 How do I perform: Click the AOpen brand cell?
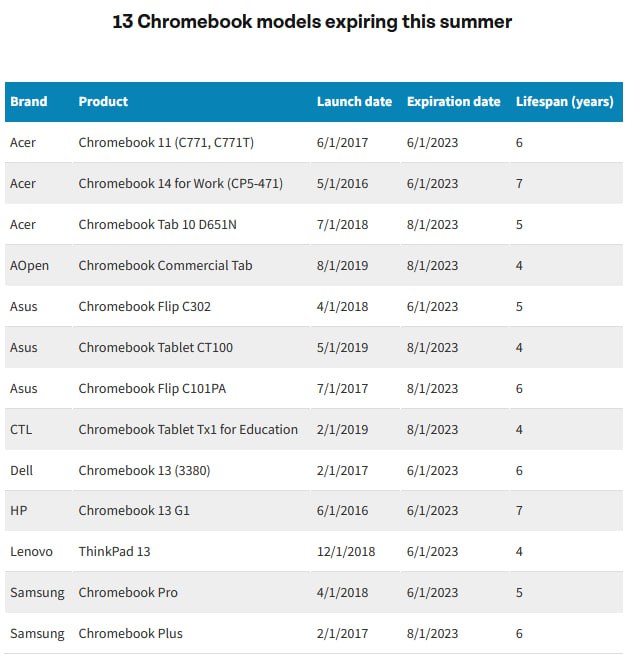tap(29, 265)
